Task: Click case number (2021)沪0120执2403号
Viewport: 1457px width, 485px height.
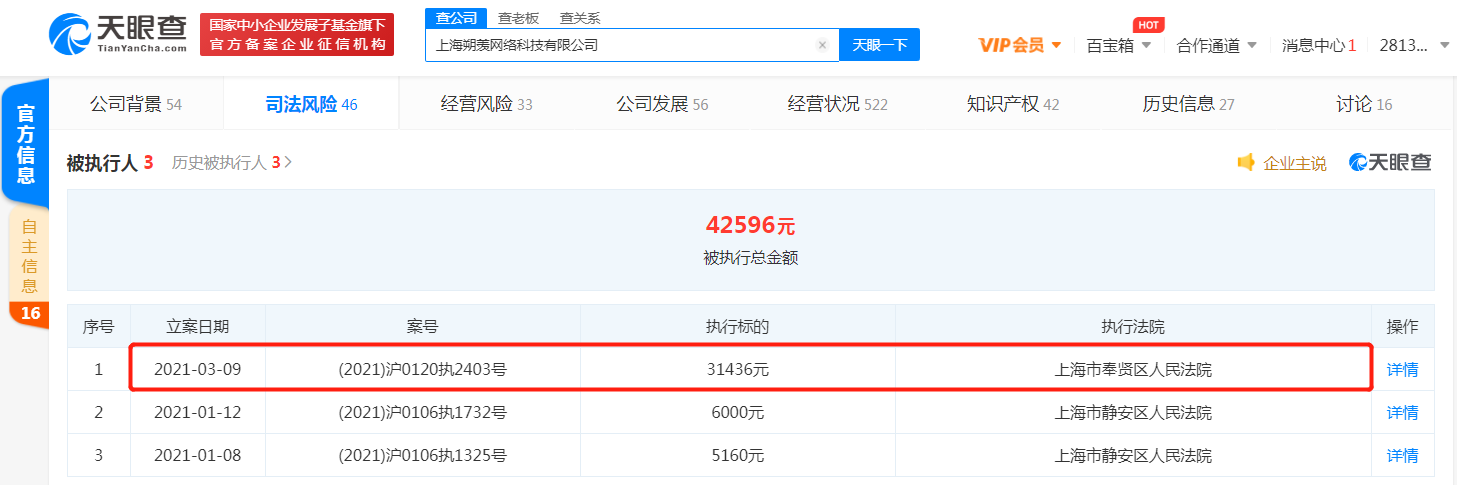Action: click(x=423, y=369)
